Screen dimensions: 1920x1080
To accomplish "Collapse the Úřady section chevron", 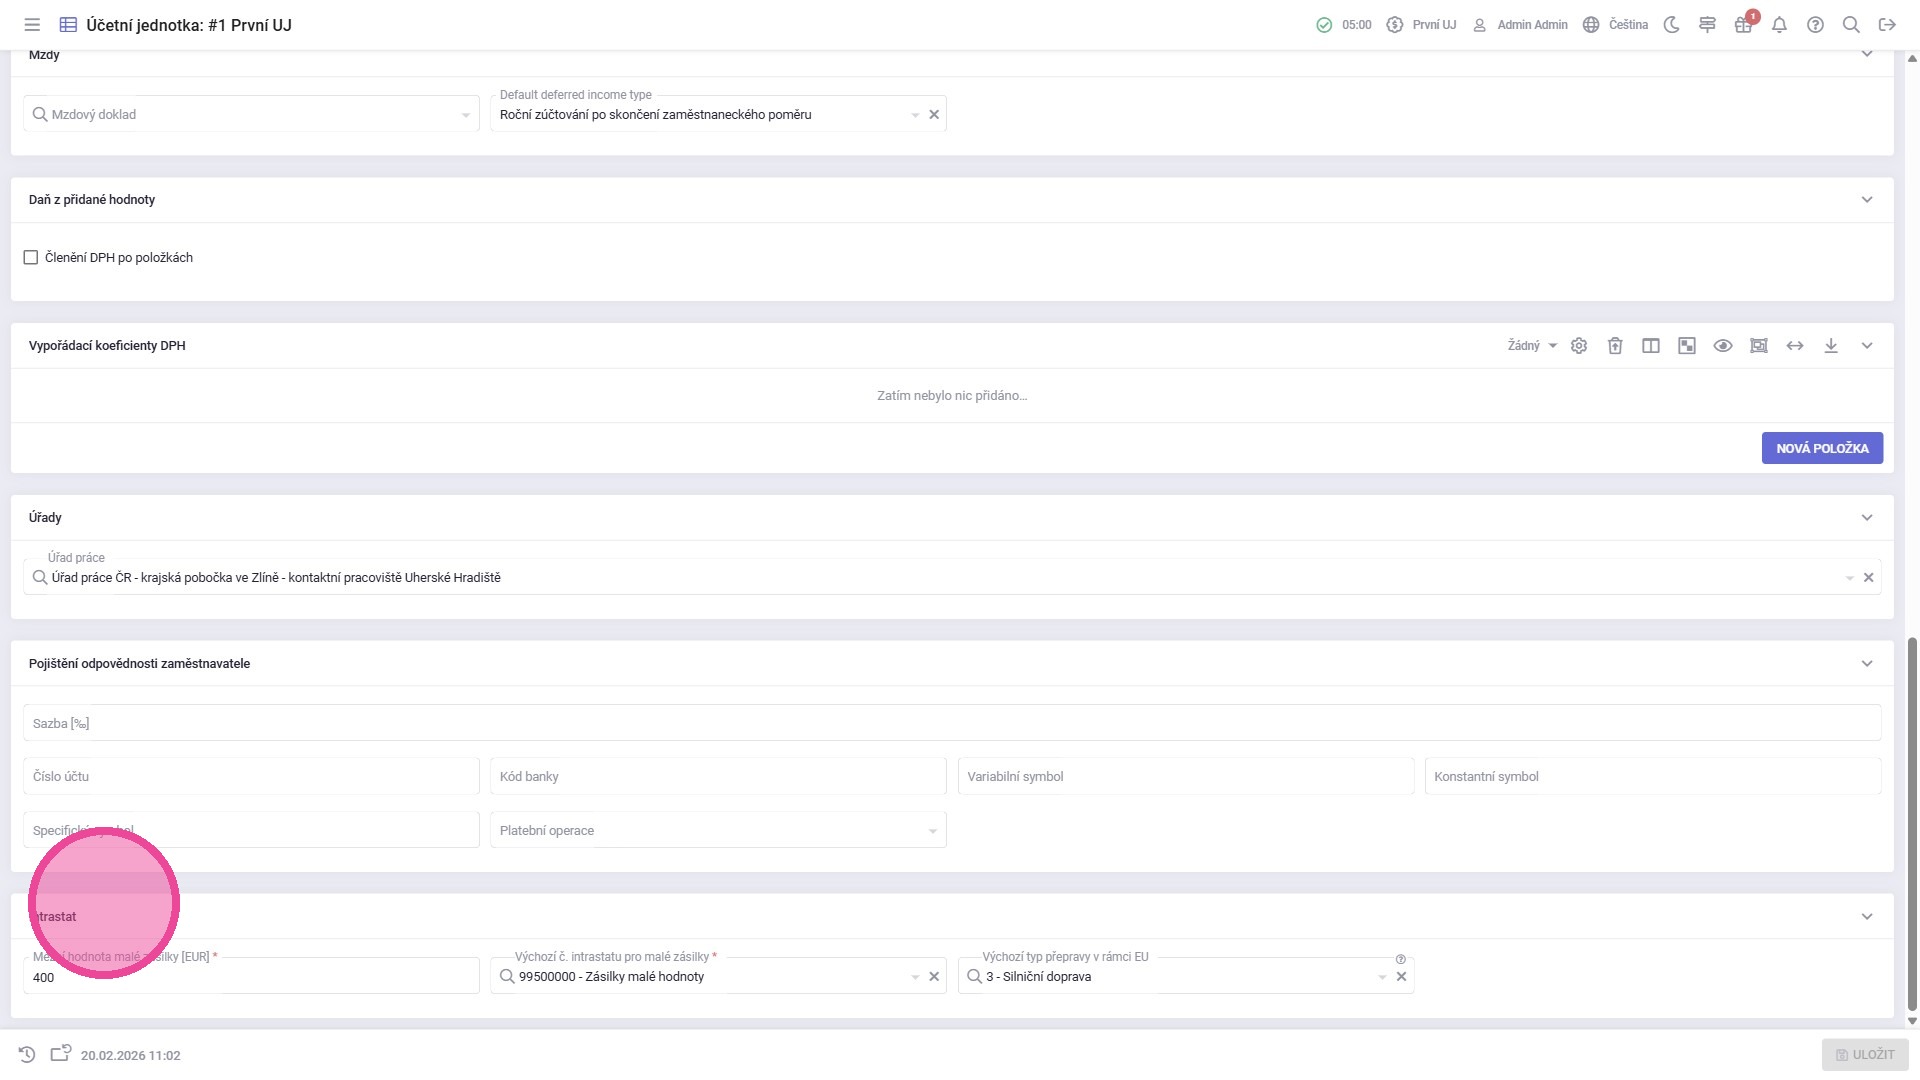I will [x=1867, y=518].
